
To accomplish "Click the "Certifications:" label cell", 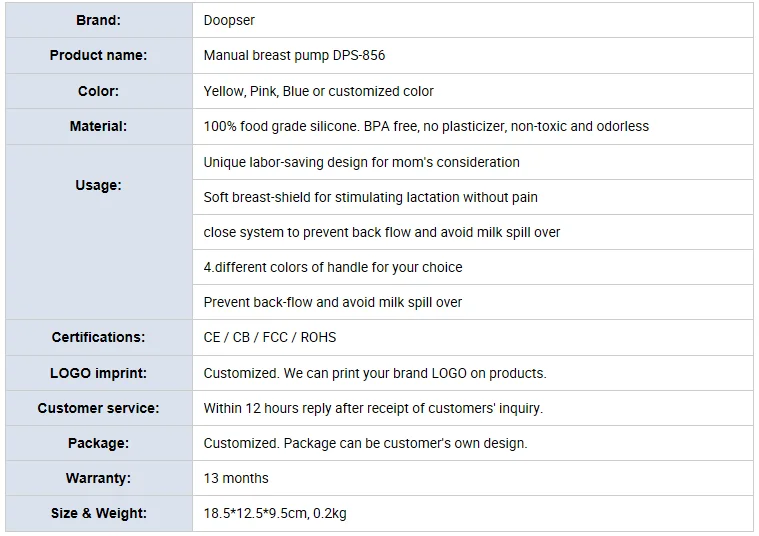I will click(x=98, y=337).
